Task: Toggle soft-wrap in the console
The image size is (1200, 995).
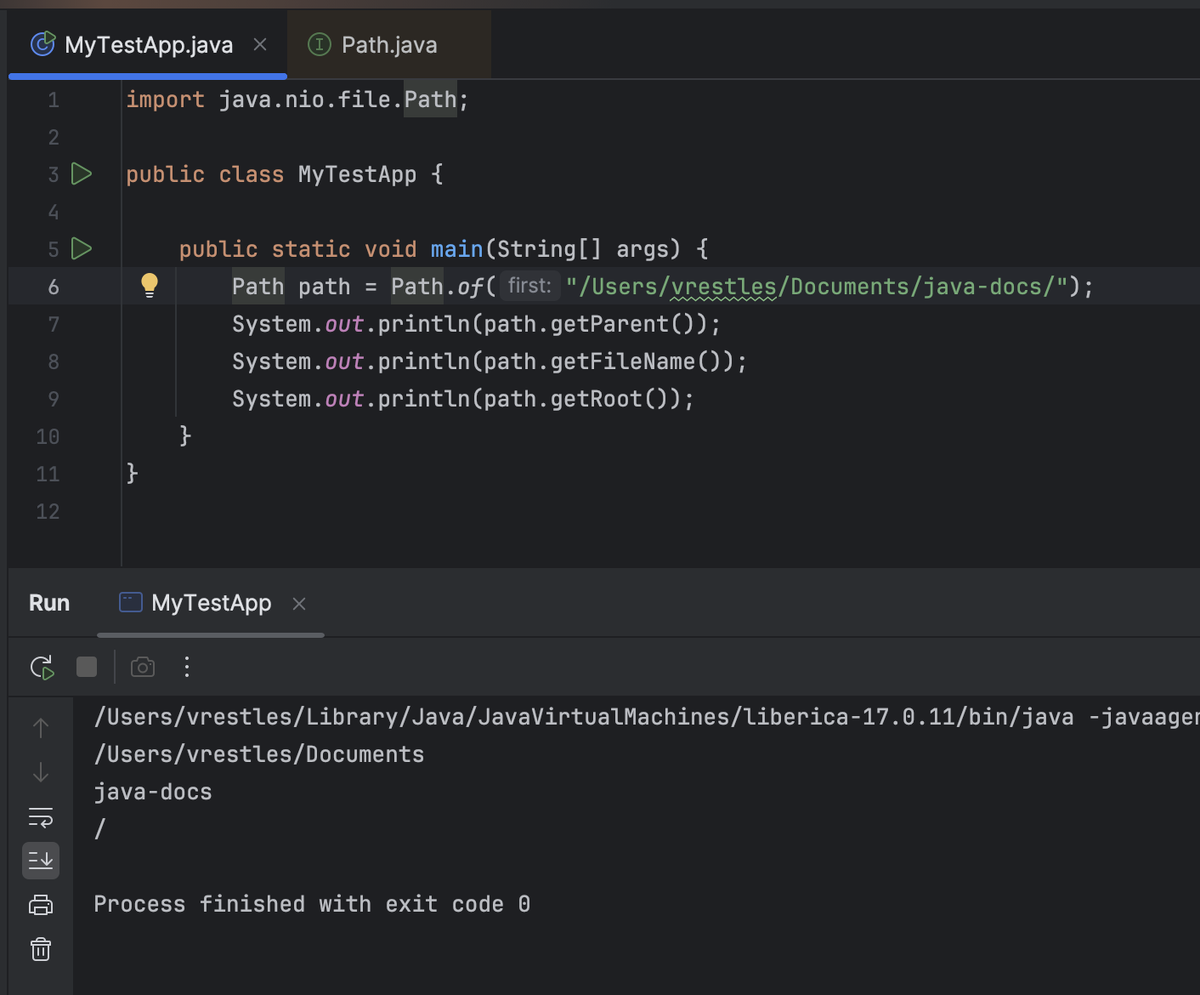Action: coord(41,818)
